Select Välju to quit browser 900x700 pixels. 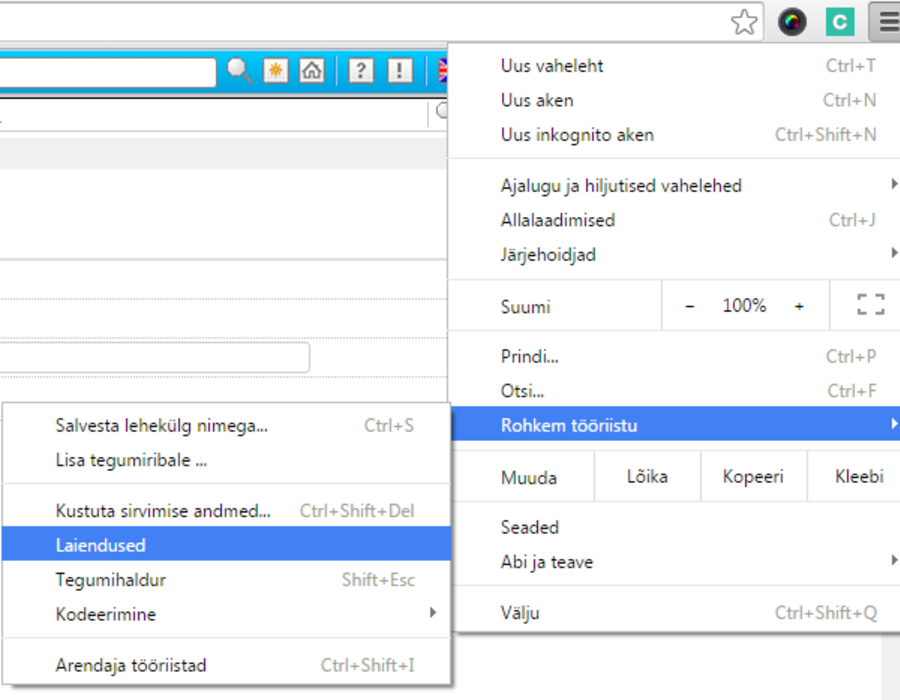674,613
